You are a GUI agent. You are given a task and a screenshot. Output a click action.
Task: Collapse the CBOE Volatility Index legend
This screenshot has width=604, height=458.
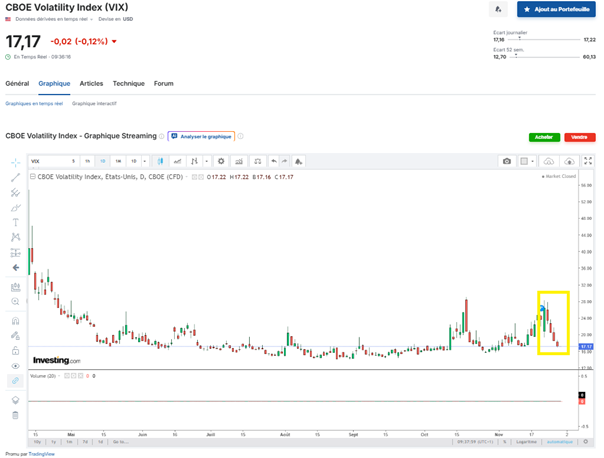pyautogui.click(x=33, y=177)
